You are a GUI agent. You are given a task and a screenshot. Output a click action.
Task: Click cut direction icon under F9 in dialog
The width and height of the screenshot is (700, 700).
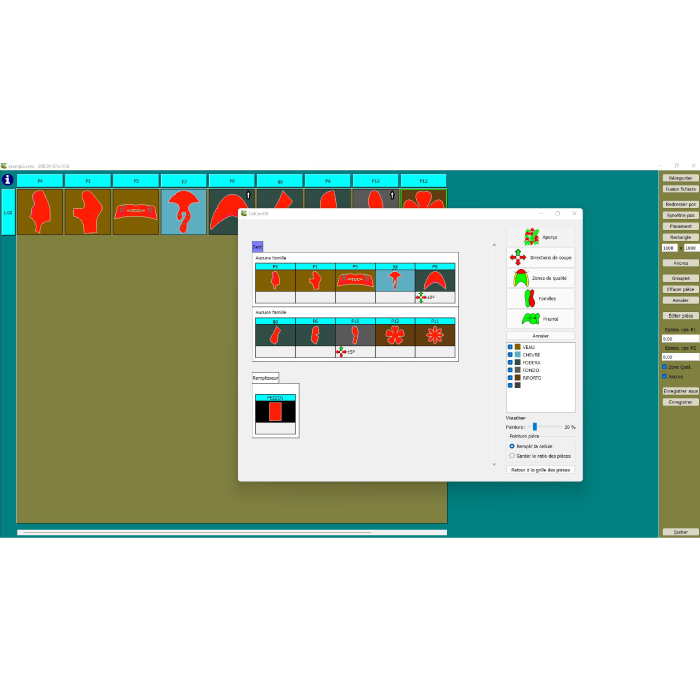(421, 297)
